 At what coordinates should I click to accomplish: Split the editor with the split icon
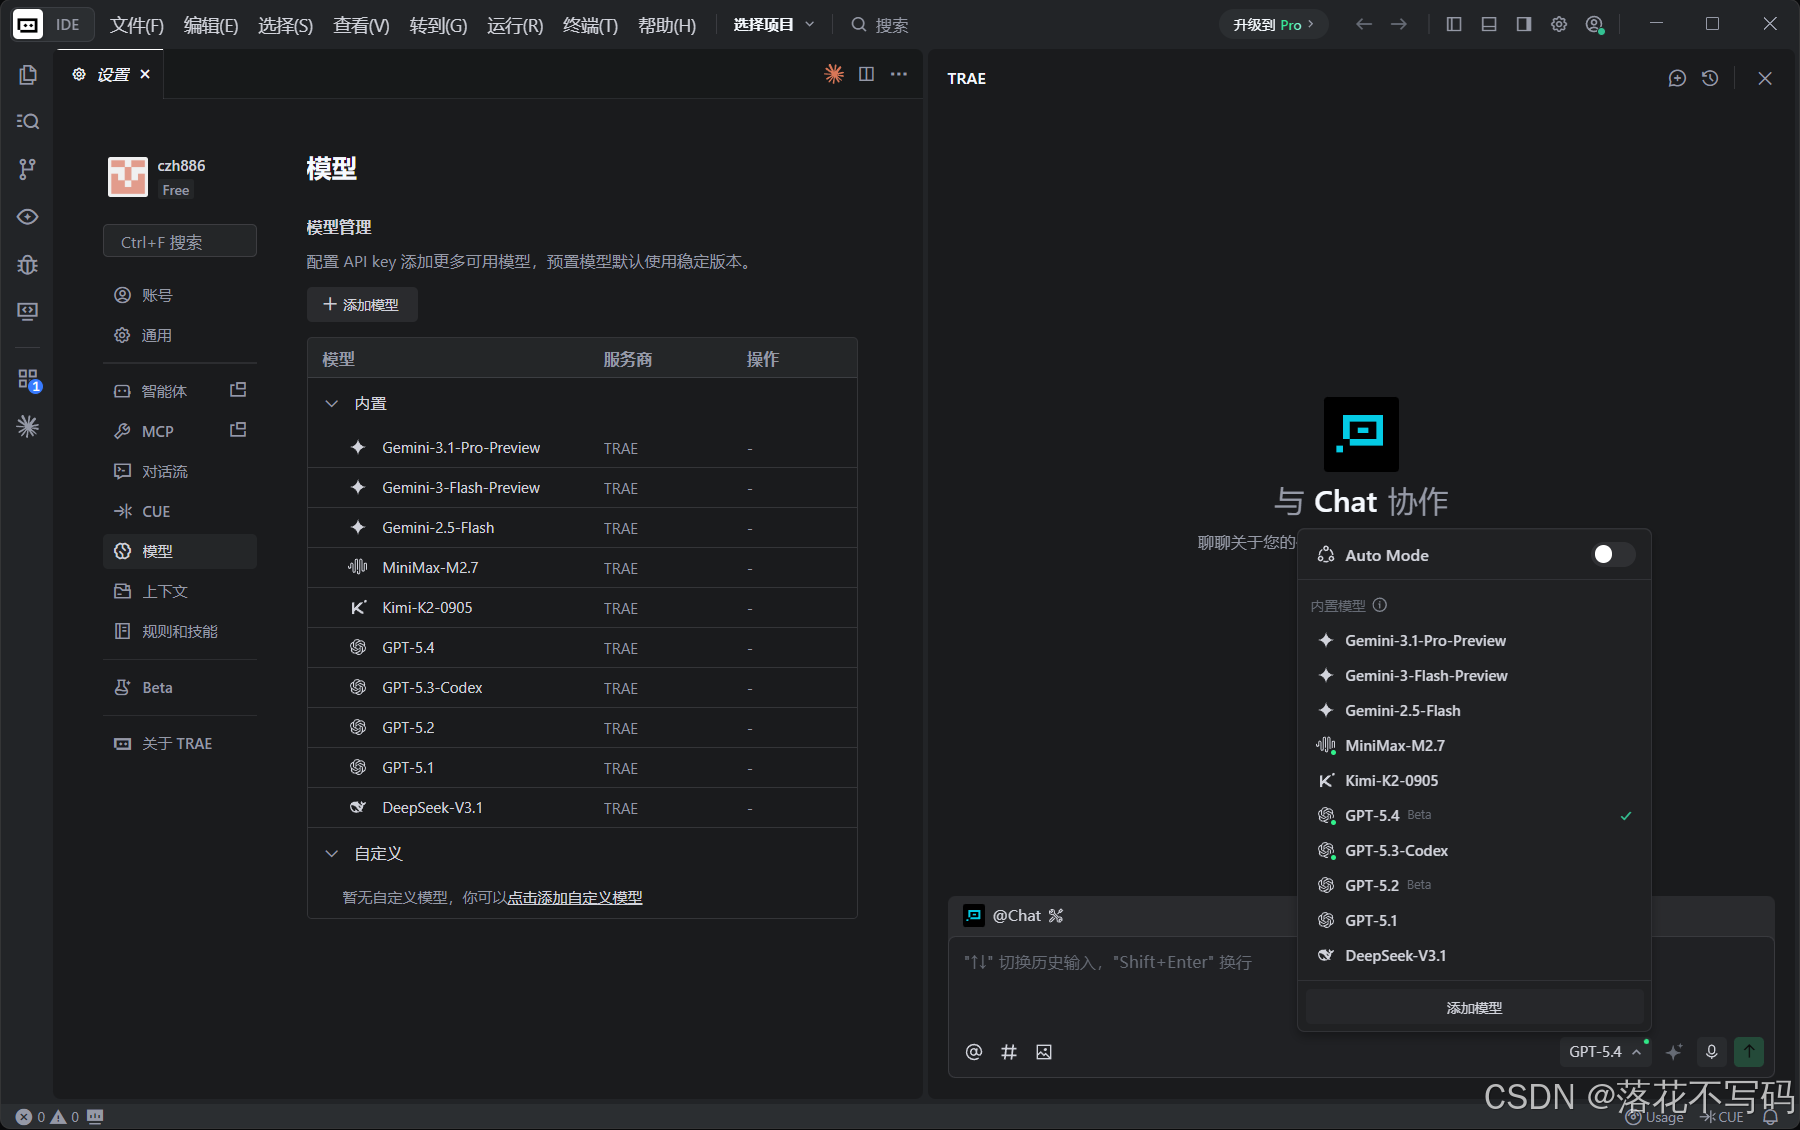pyautogui.click(x=867, y=74)
